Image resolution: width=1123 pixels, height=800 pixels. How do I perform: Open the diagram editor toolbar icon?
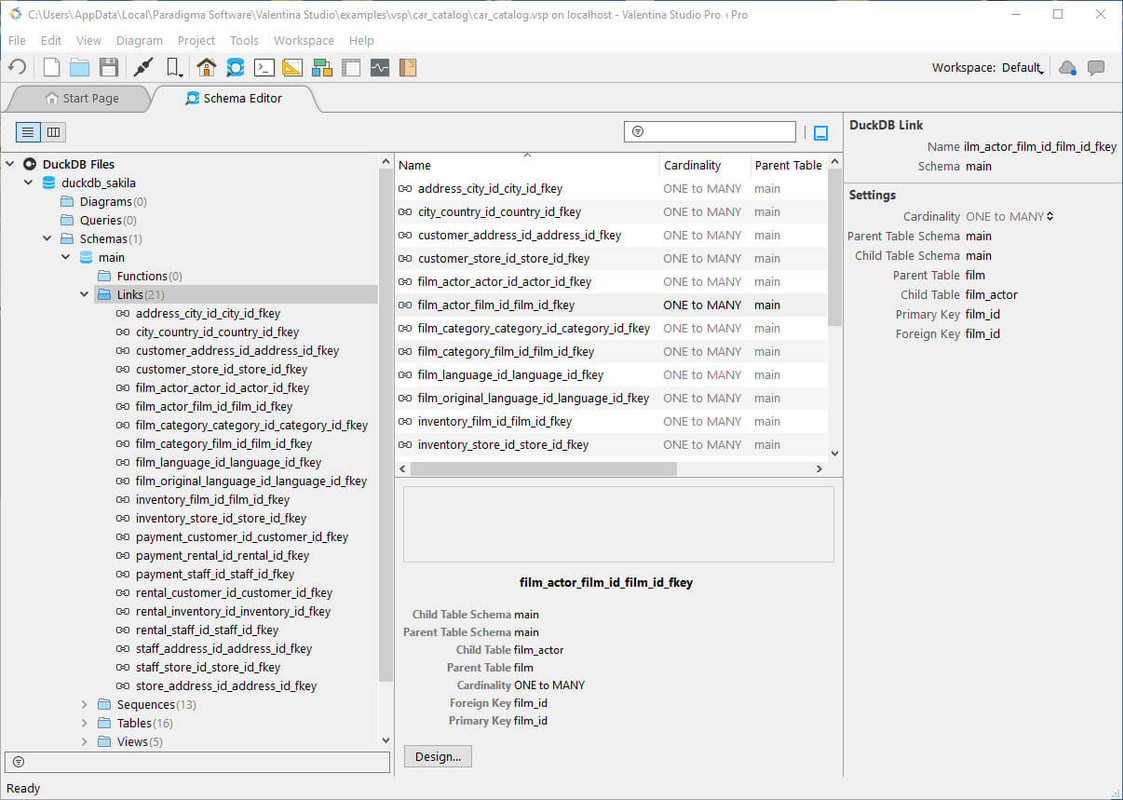[322, 67]
